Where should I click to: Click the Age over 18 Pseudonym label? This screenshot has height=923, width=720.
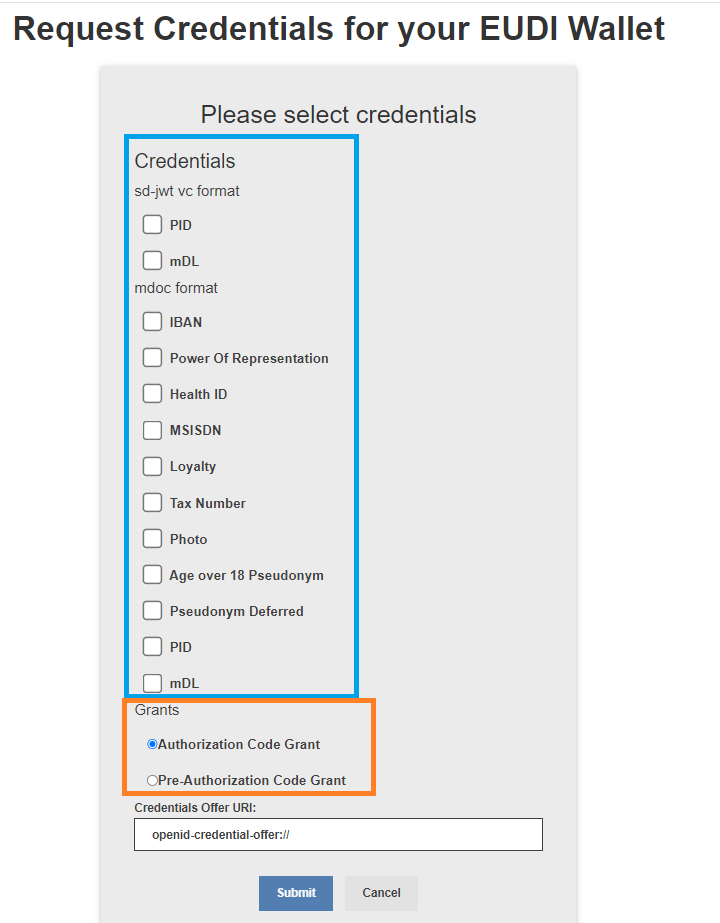246,575
